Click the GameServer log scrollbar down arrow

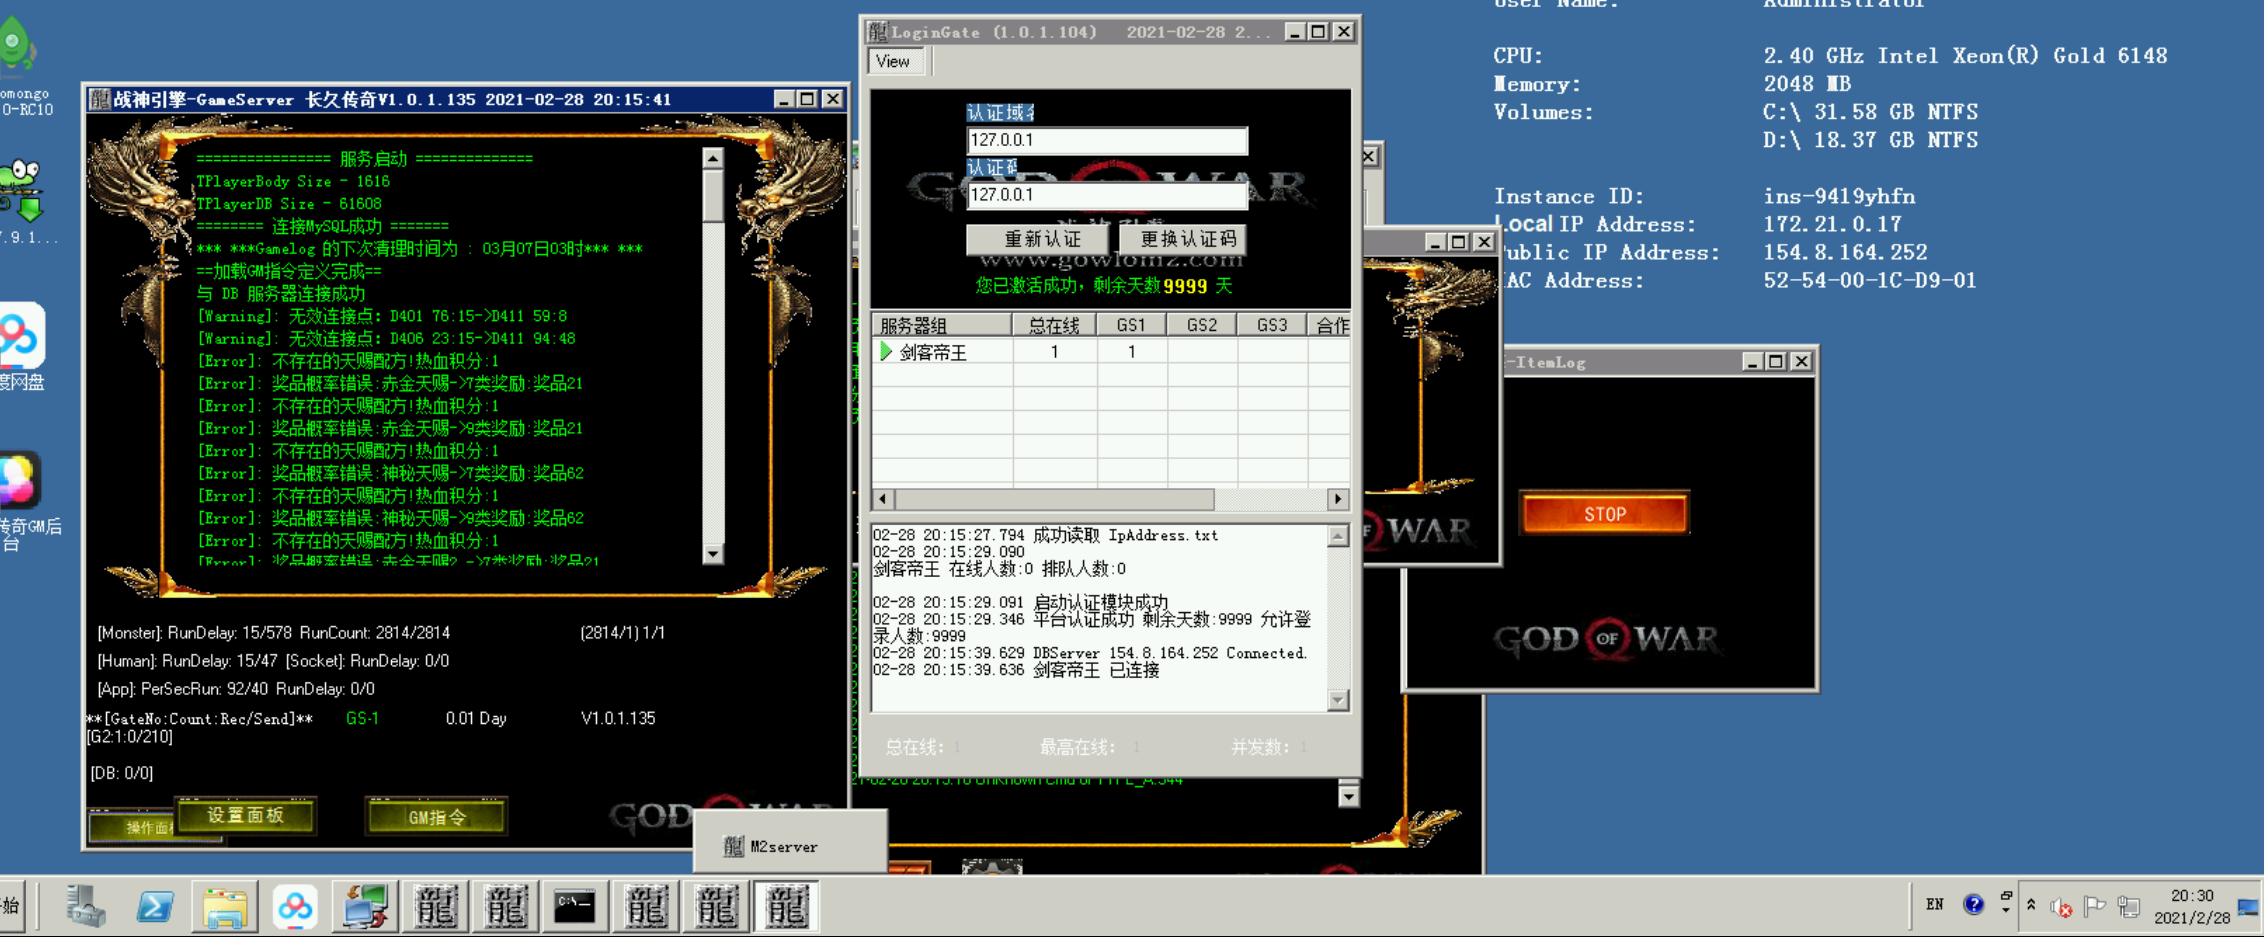click(x=713, y=553)
